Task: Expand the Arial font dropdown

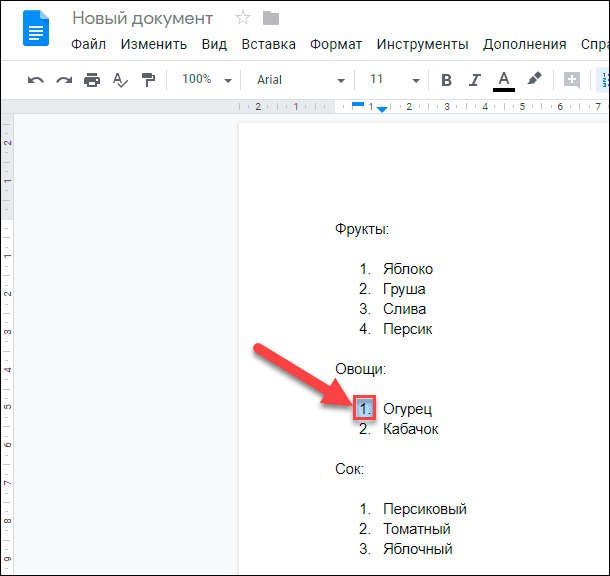Action: tap(300, 80)
